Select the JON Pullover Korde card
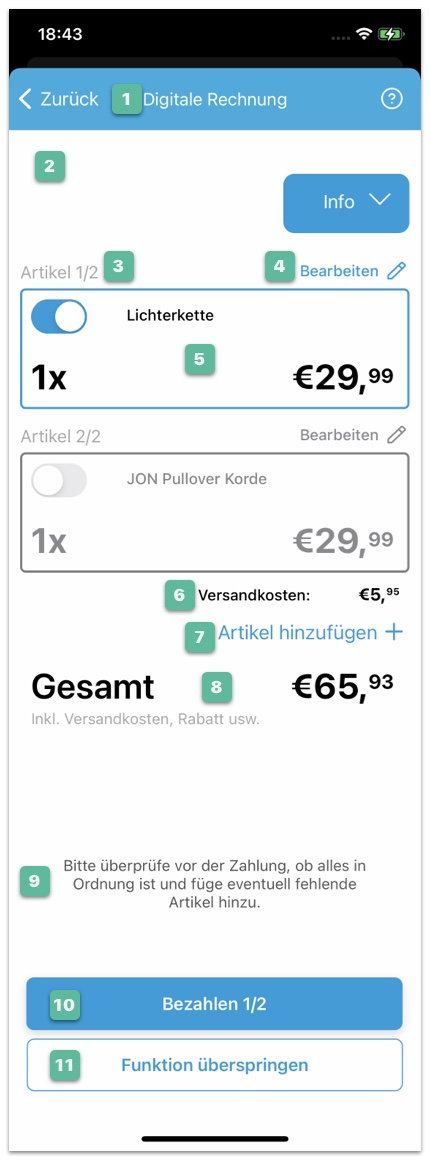This screenshot has width=430, height=1160. 215,513
